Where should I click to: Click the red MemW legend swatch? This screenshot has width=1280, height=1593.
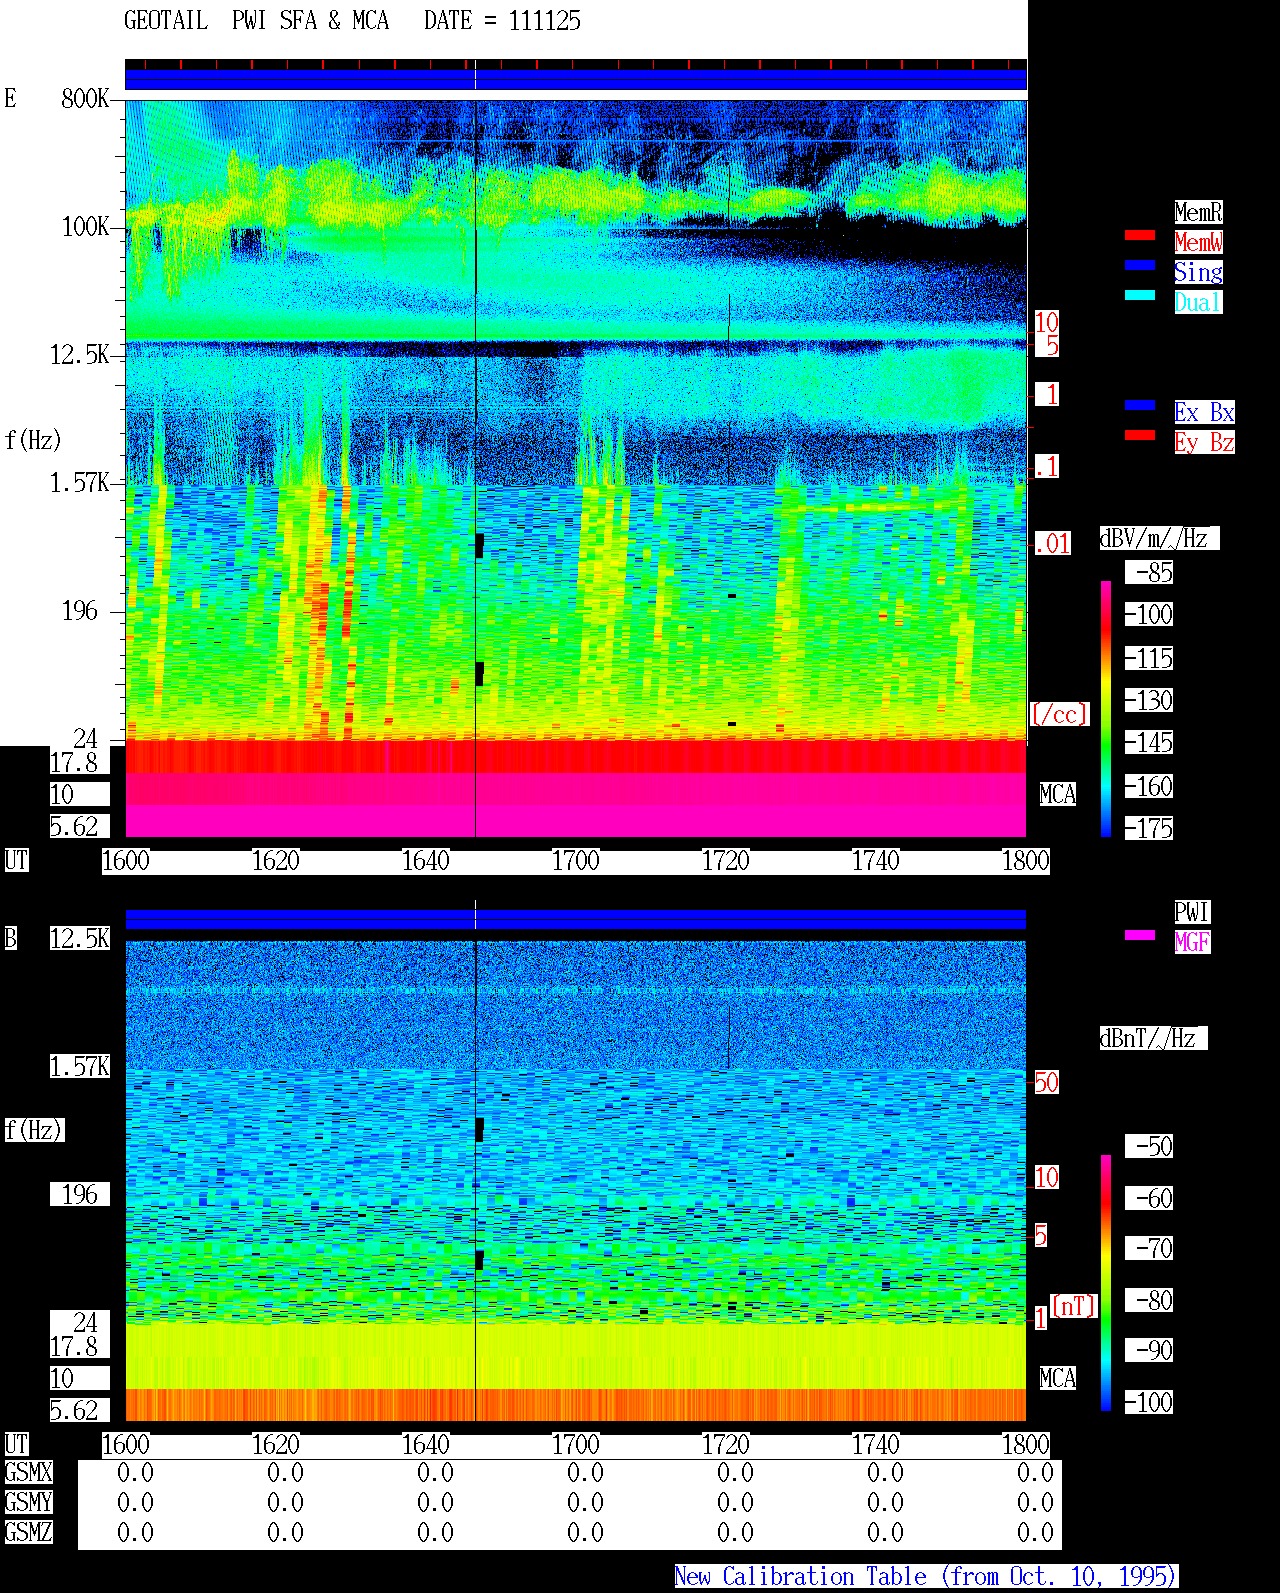click(1140, 235)
